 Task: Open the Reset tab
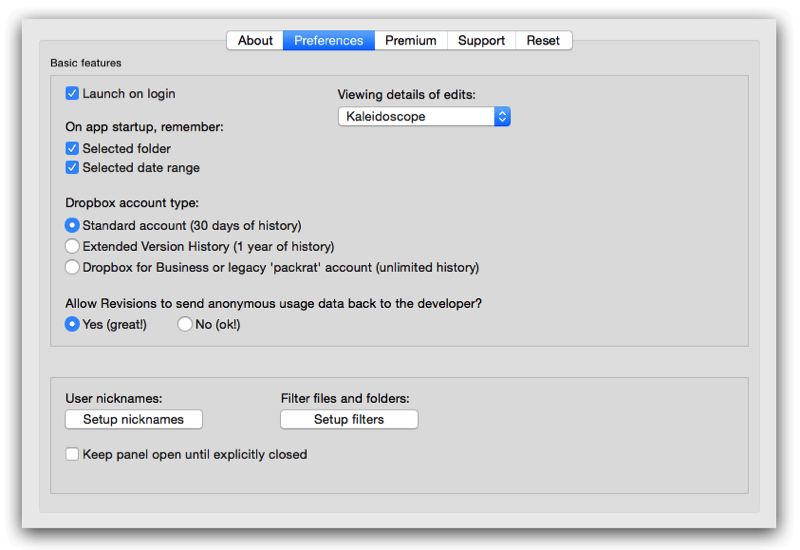tap(543, 41)
